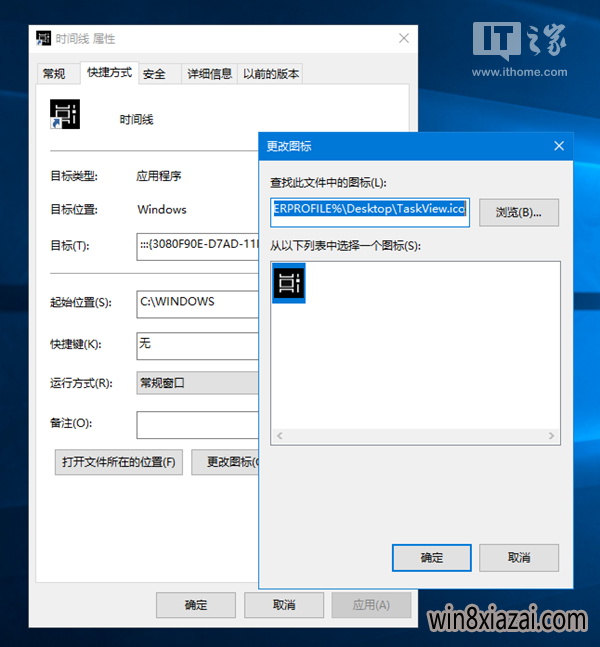Screen dimensions: 600x647
Task: Click the 从以下列表中选择一个图标(S) label
Action: point(345,246)
